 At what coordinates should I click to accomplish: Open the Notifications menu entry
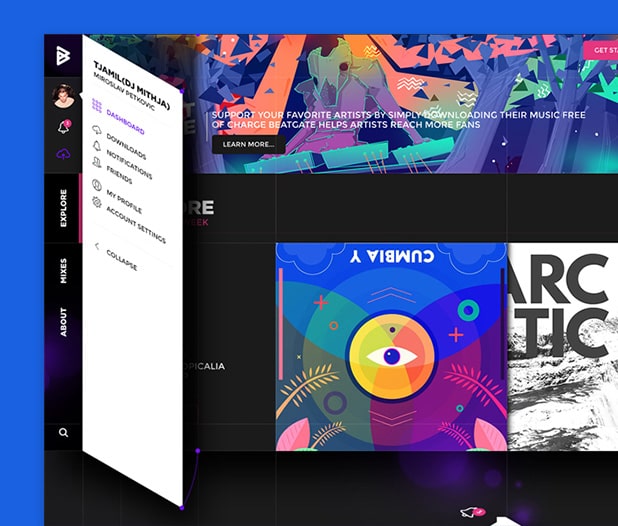(129, 164)
